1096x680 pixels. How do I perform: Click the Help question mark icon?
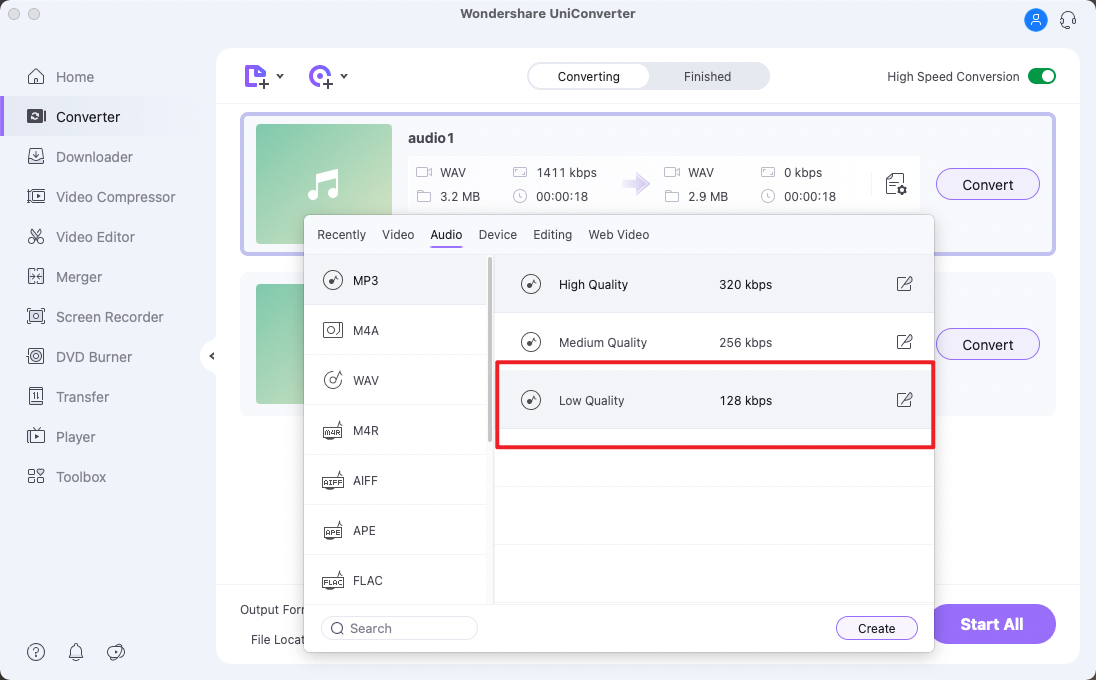click(36, 652)
